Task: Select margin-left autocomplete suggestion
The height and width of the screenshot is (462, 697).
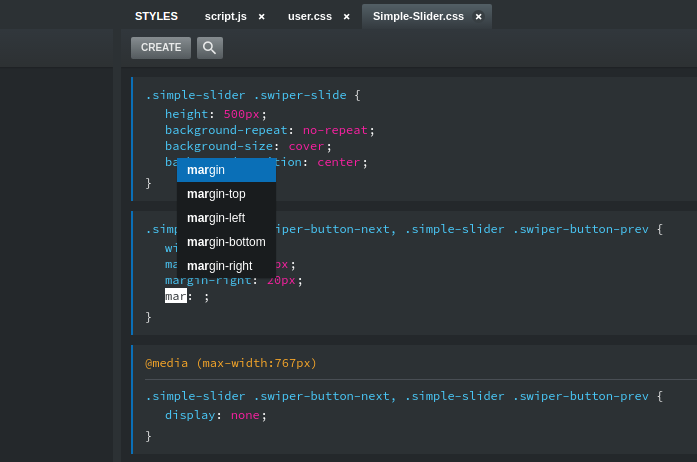Action: (226, 218)
